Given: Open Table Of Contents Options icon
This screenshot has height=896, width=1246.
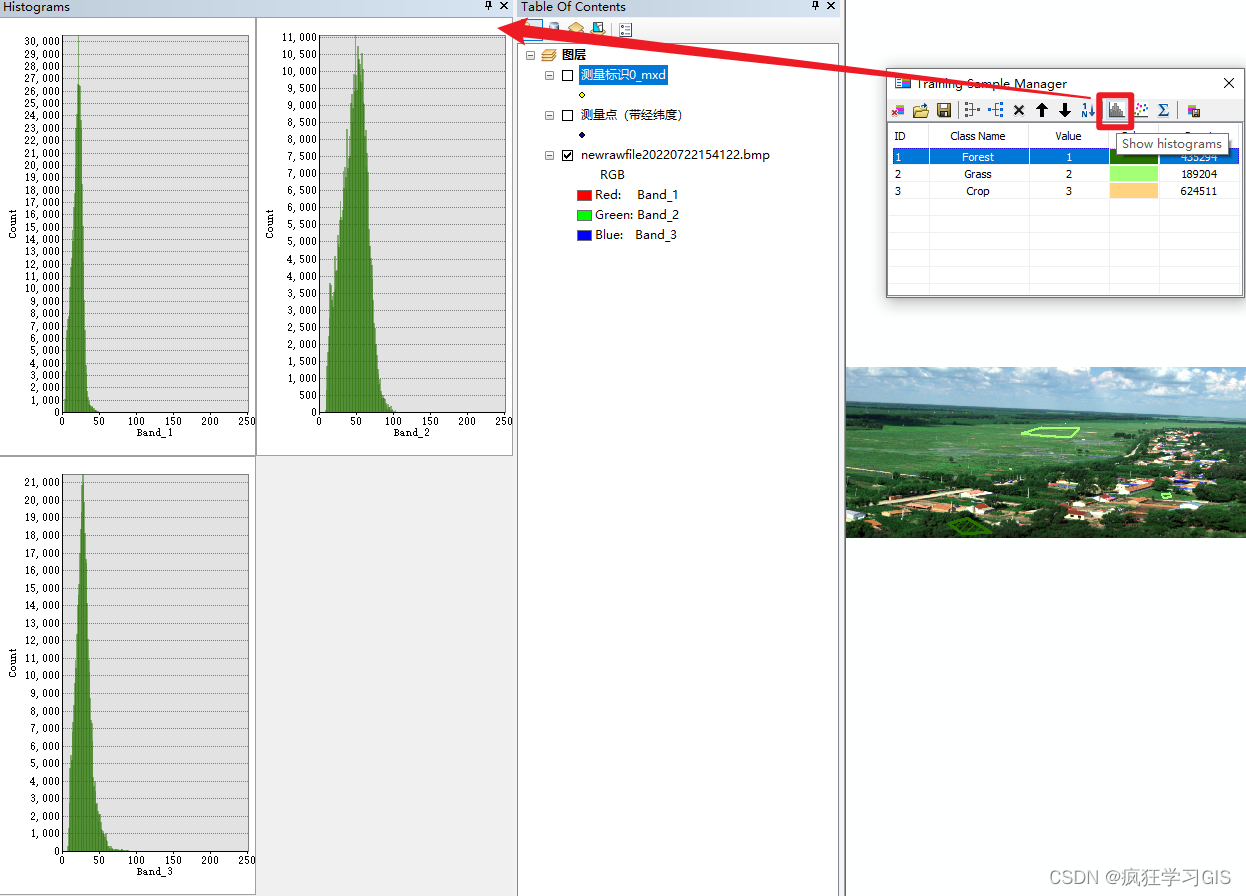Looking at the screenshot, I should tap(625, 29).
